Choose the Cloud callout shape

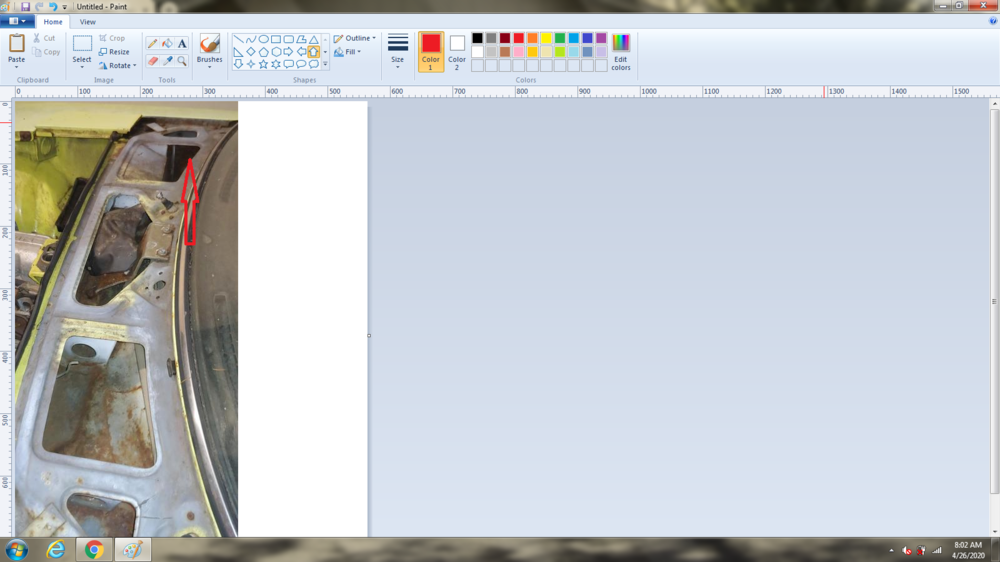(x=314, y=64)
